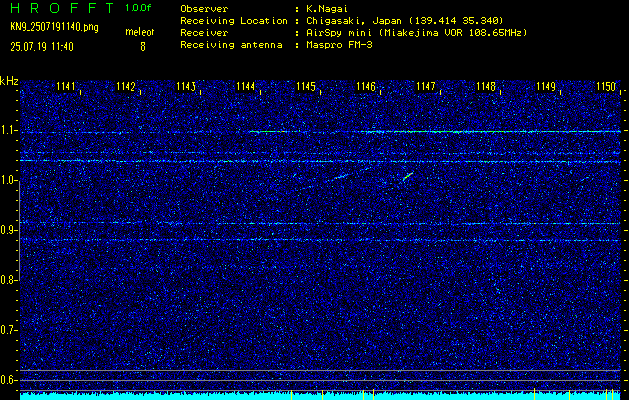The width and height of the screenshot is (629, 400).
Task: Click the kHz axis unit label
Action: [9, 81]
